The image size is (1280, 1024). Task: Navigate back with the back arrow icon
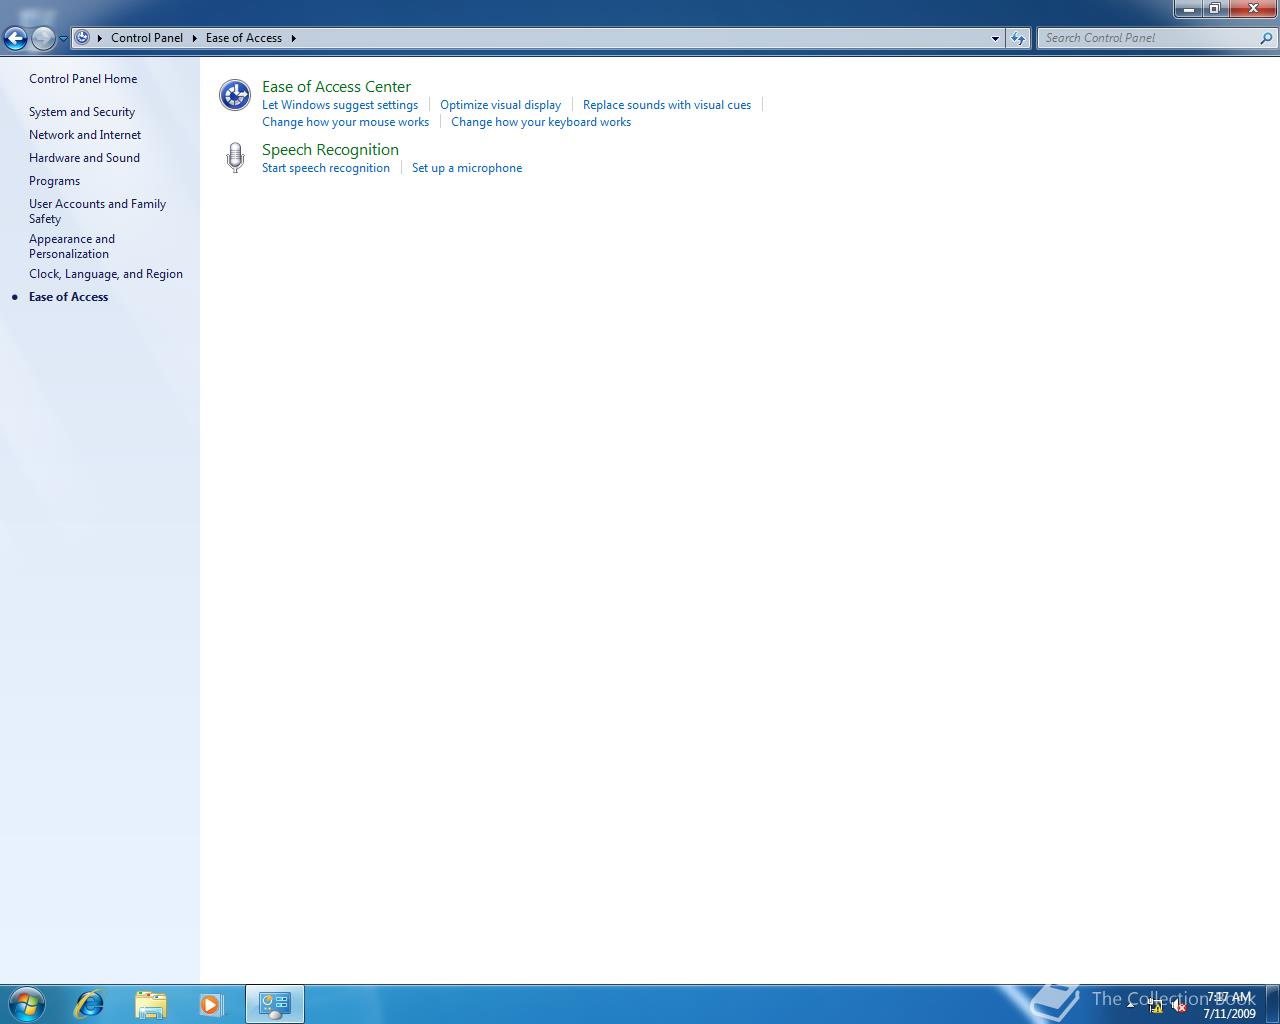(x=15, y=38)
